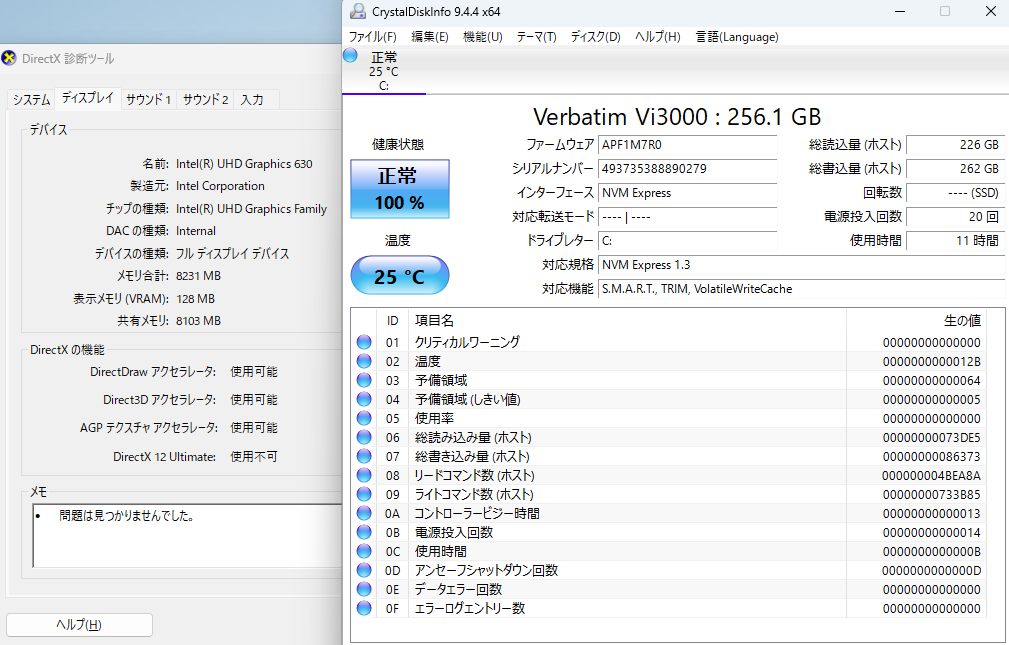The width and height of the screenshot is (1009, 645).
Task: Click status orb for クリティカルワーニング row
Action: (364, 342)
